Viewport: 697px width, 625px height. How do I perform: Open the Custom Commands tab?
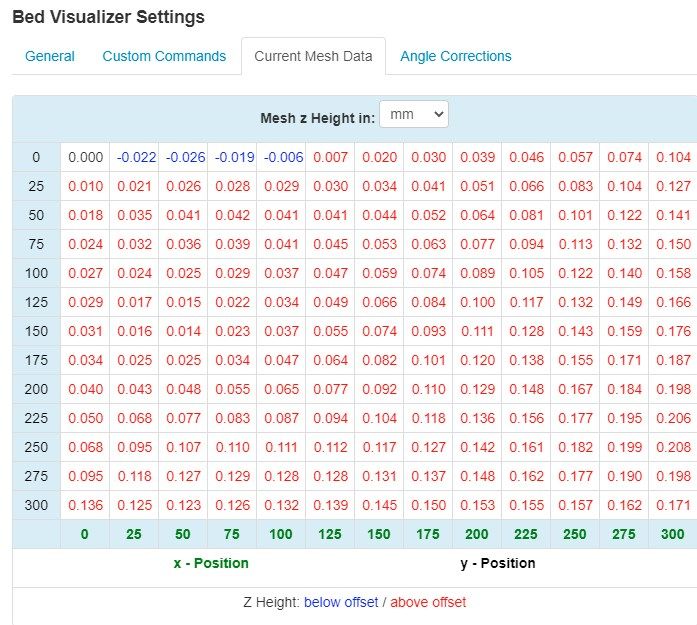click(x=164, y=56)
